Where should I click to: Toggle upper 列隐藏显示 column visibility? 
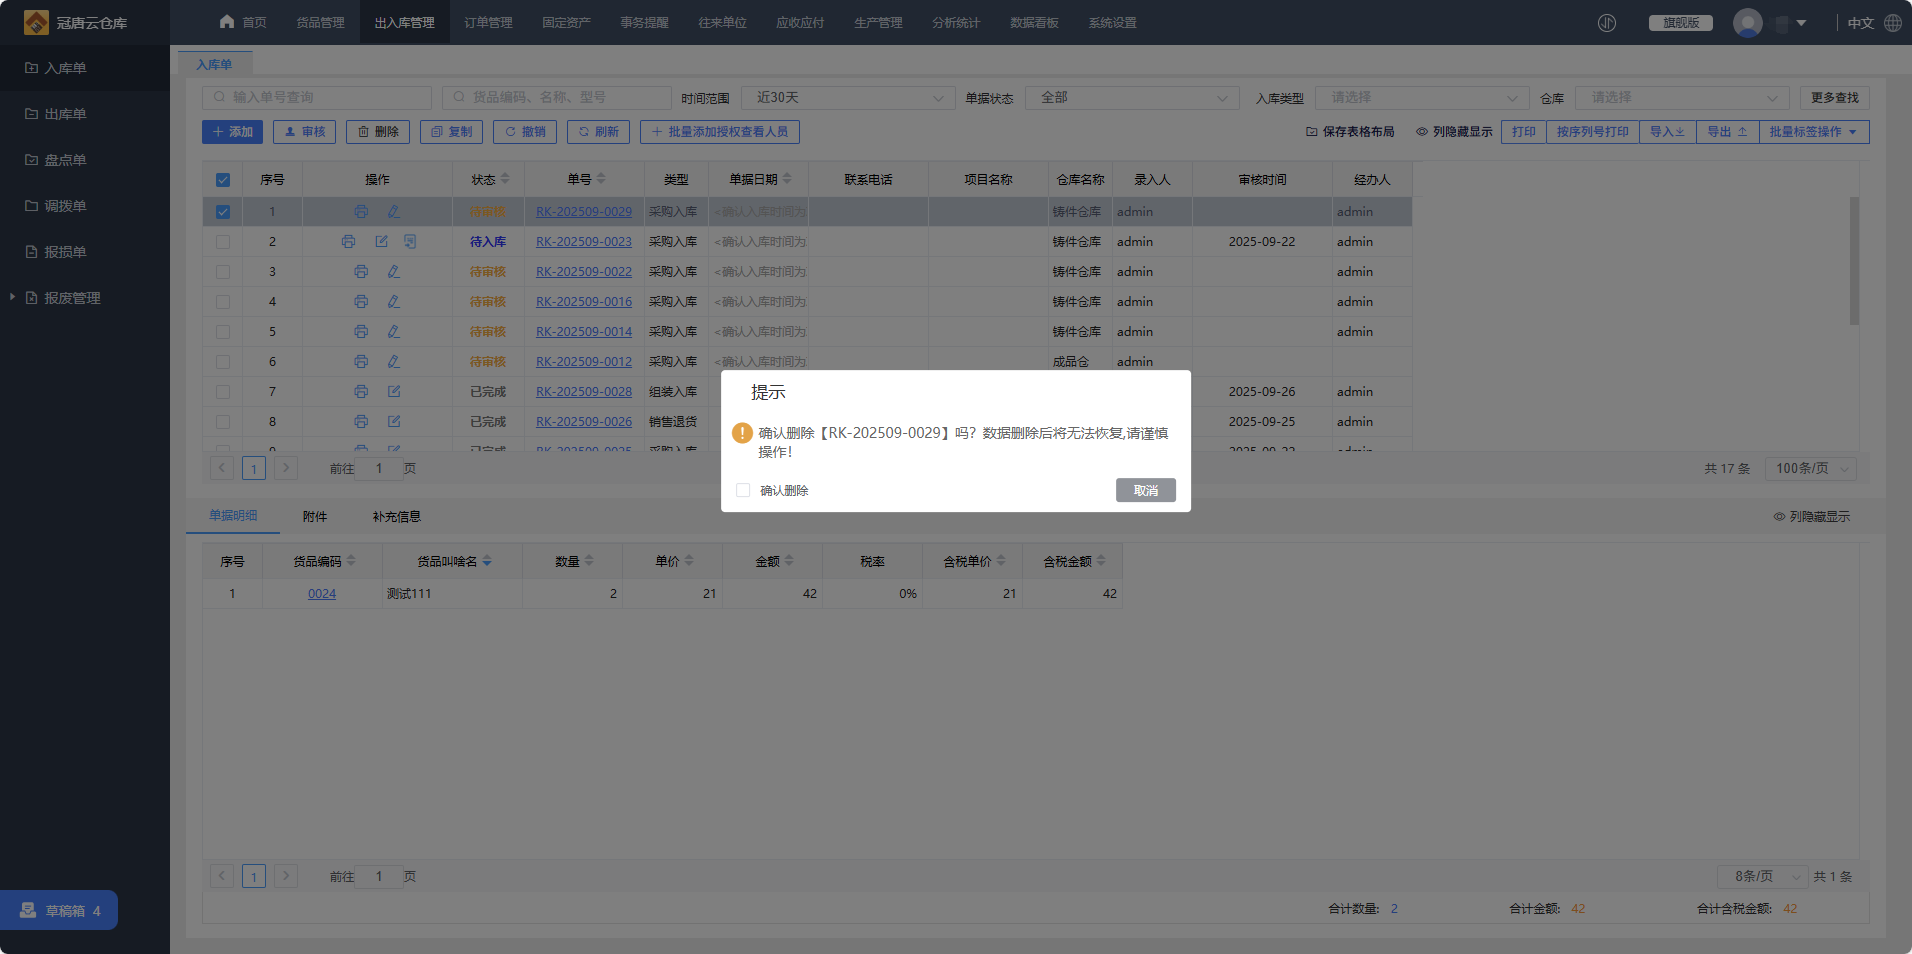click(x=1454, y=132)
